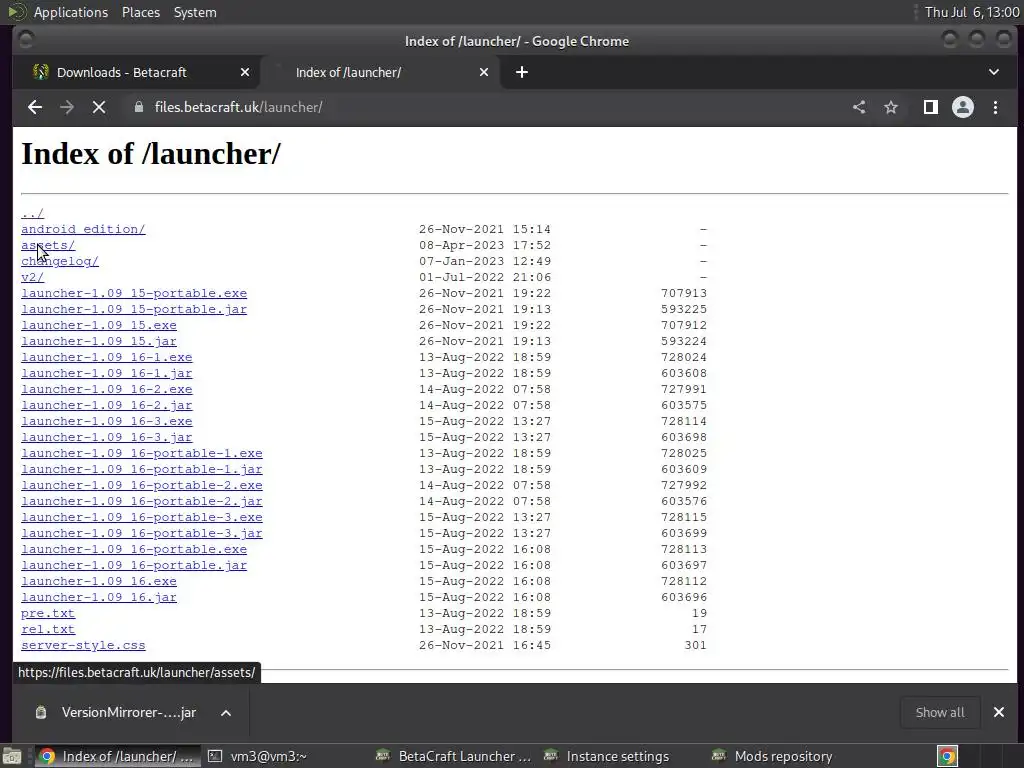This screenshot has width=1024, height=768.
Task: Switch to BetaCraft Launcher taskbar window
Action: point(455,756)
